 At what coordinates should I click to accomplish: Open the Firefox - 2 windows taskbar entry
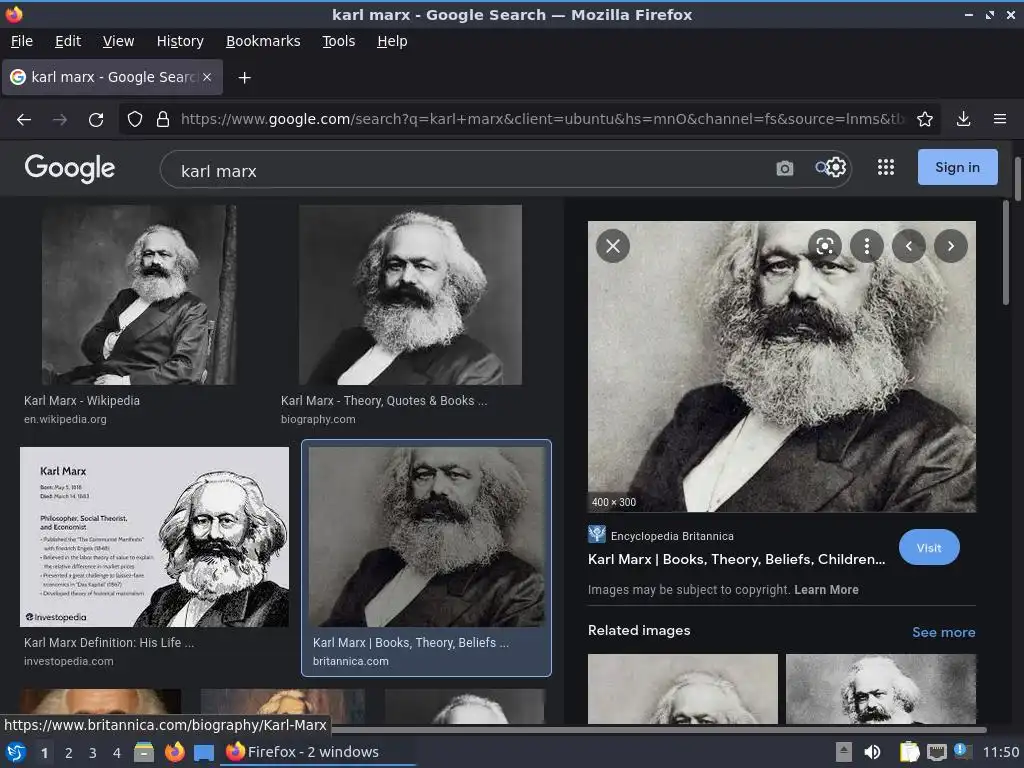(x=318, y=752)
